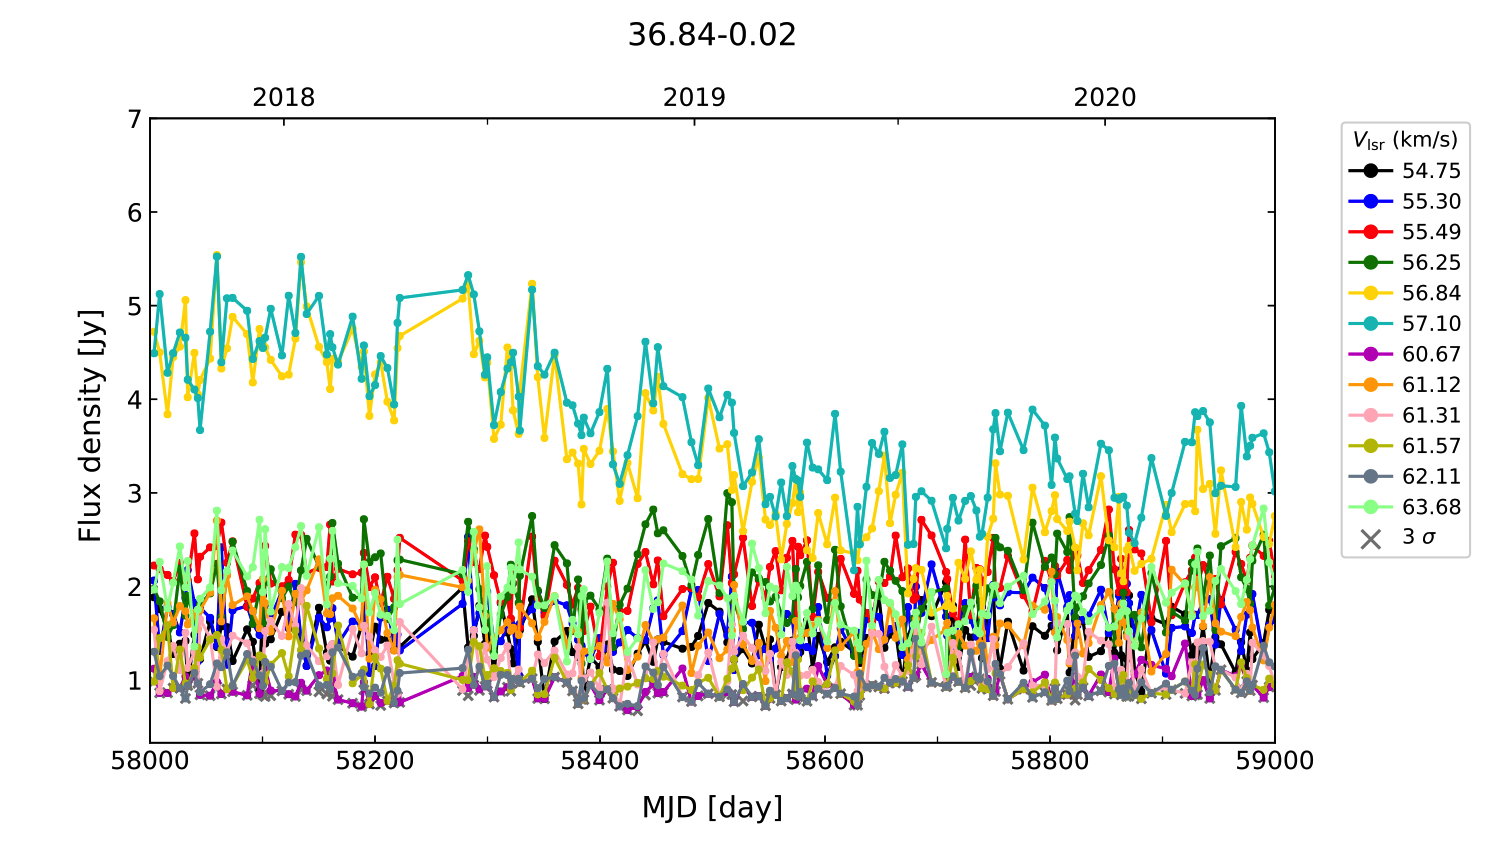Image resolution: width=1500 pixels, height=844 pixels.
Task: Click the 2019 top axis year label
Action: [x=694, y=98]
